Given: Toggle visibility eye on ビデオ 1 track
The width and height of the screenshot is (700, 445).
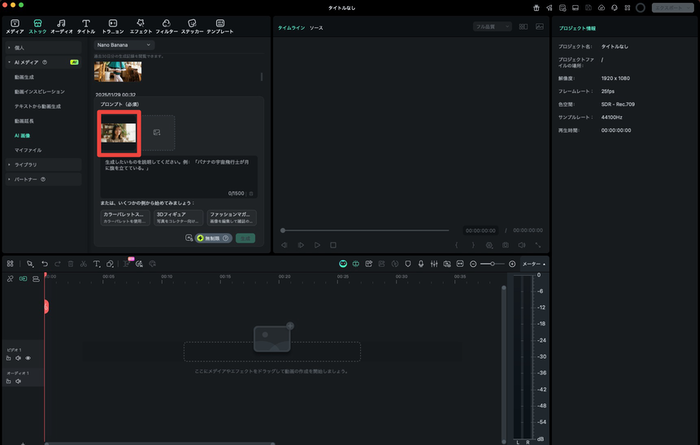Looking at the screenshot, I should point(28,357).
